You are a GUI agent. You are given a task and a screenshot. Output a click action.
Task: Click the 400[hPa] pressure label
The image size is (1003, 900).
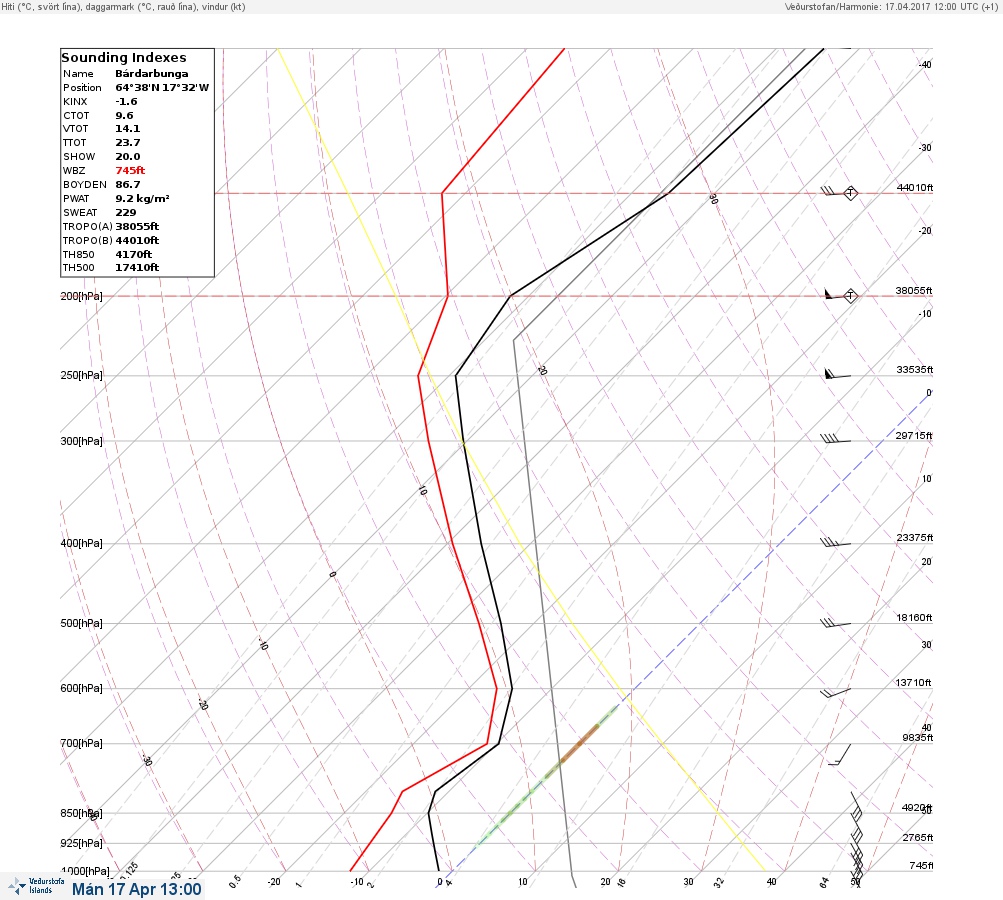81,544
